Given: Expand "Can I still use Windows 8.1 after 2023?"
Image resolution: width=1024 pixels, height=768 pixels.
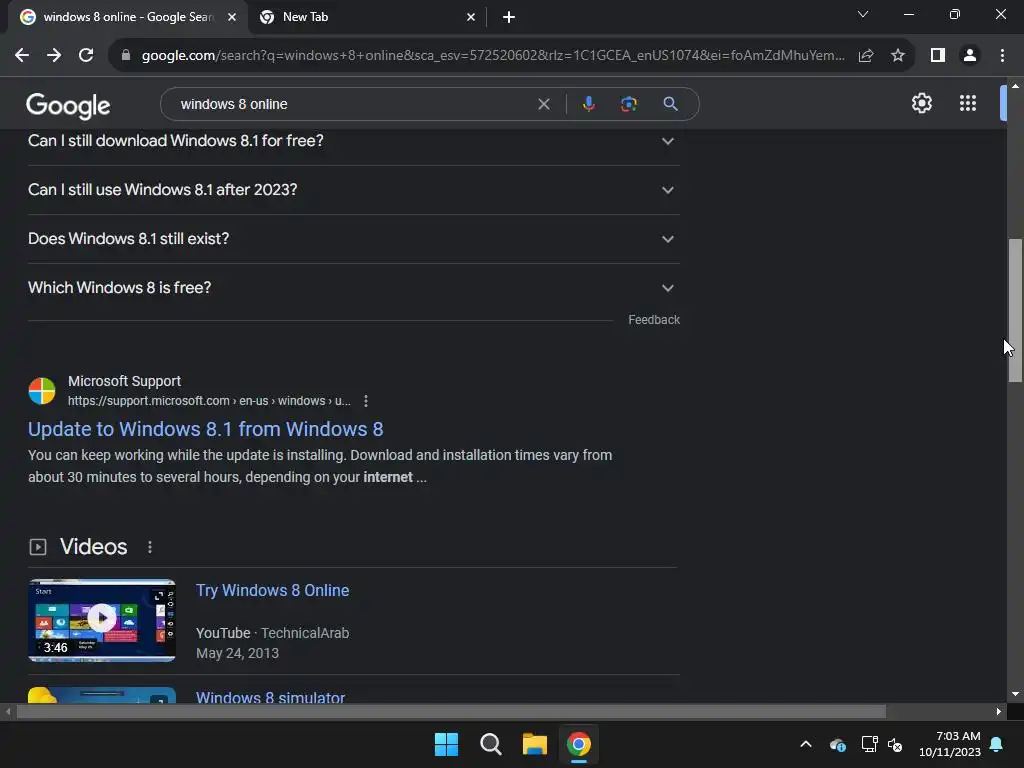Looking at the screenshot, I should (x=353, y=190).
